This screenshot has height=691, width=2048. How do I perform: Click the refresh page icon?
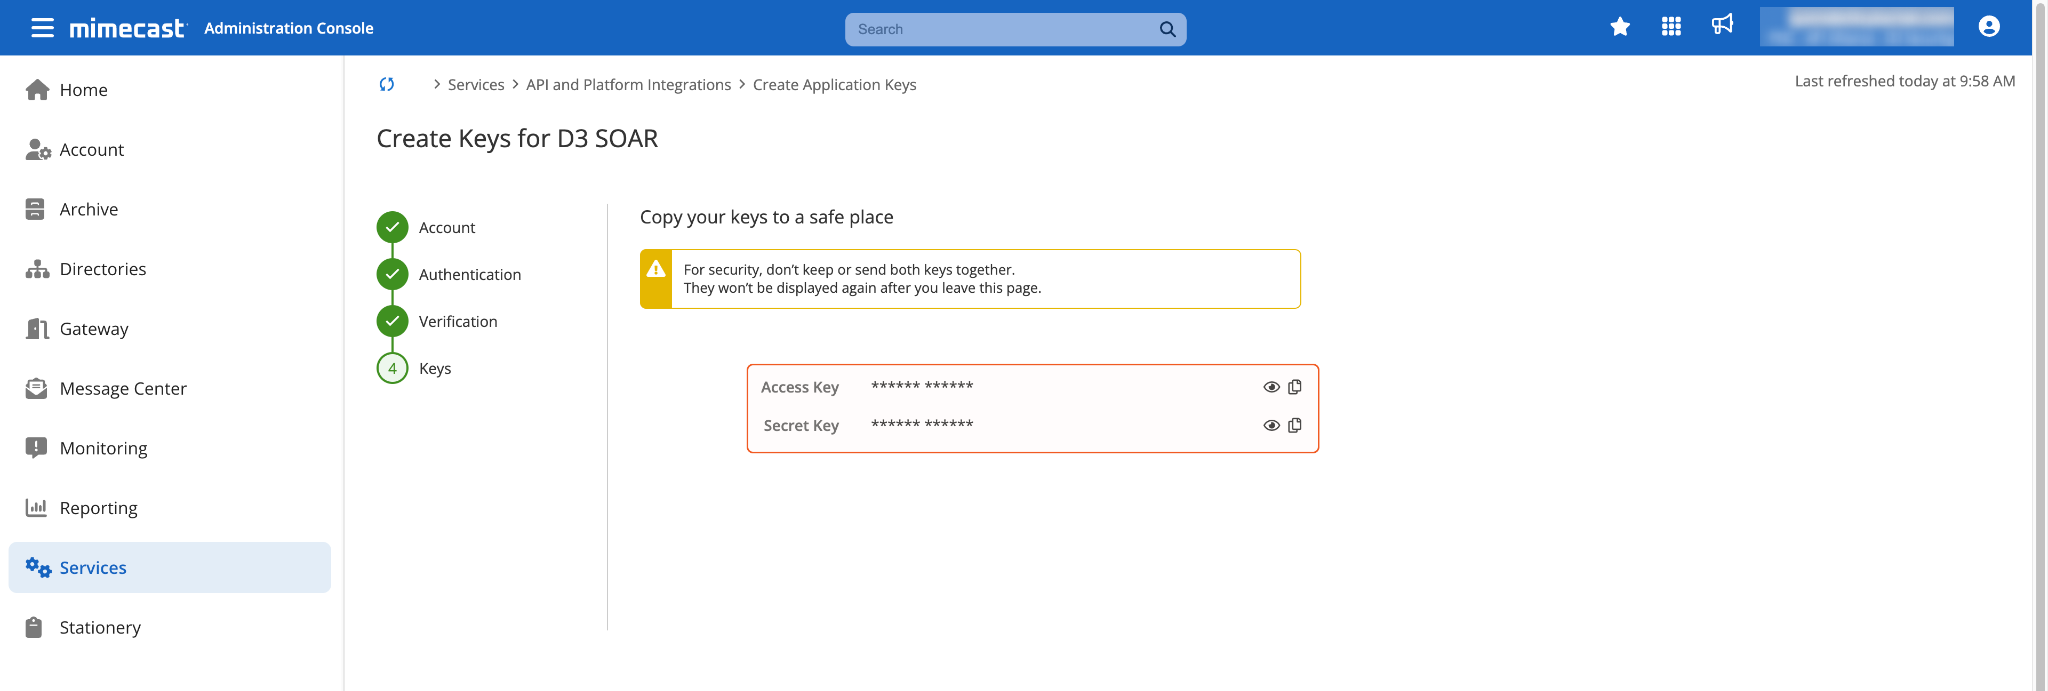387,85
